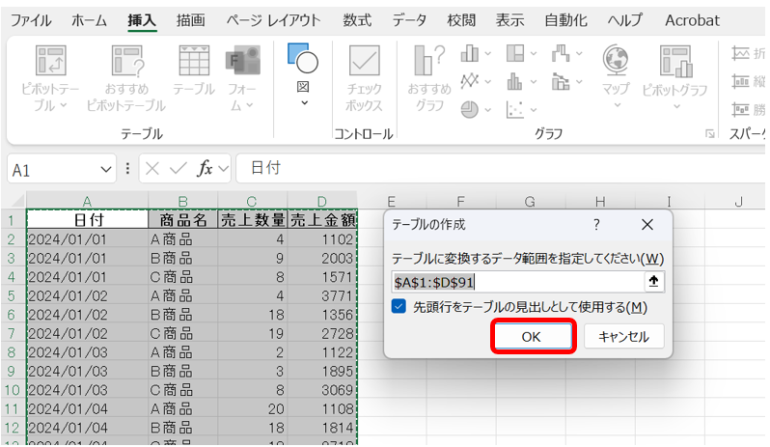The height and width of the screenshot is (447, 770).
Task: Select column A header
Action: click(x=87, y=201)
